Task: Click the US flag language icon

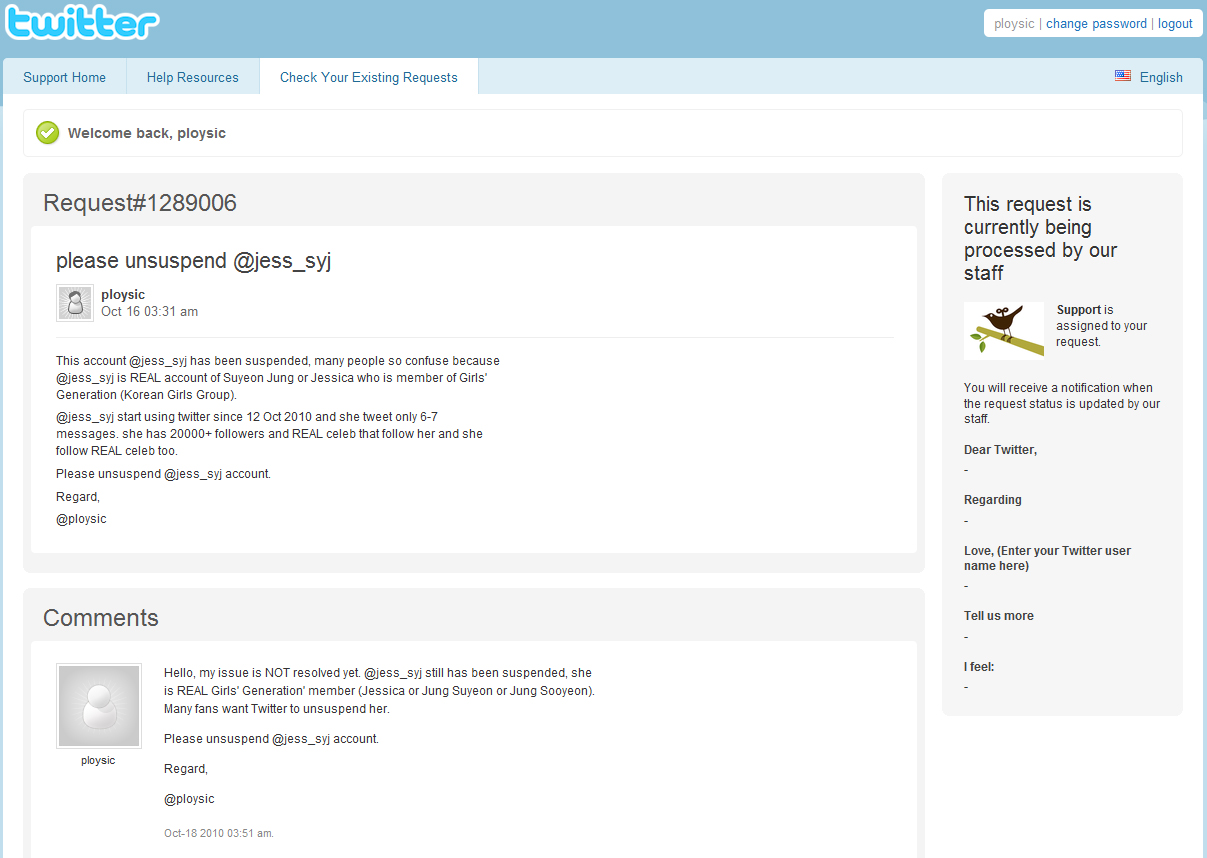Action: tap(1123, 76)
